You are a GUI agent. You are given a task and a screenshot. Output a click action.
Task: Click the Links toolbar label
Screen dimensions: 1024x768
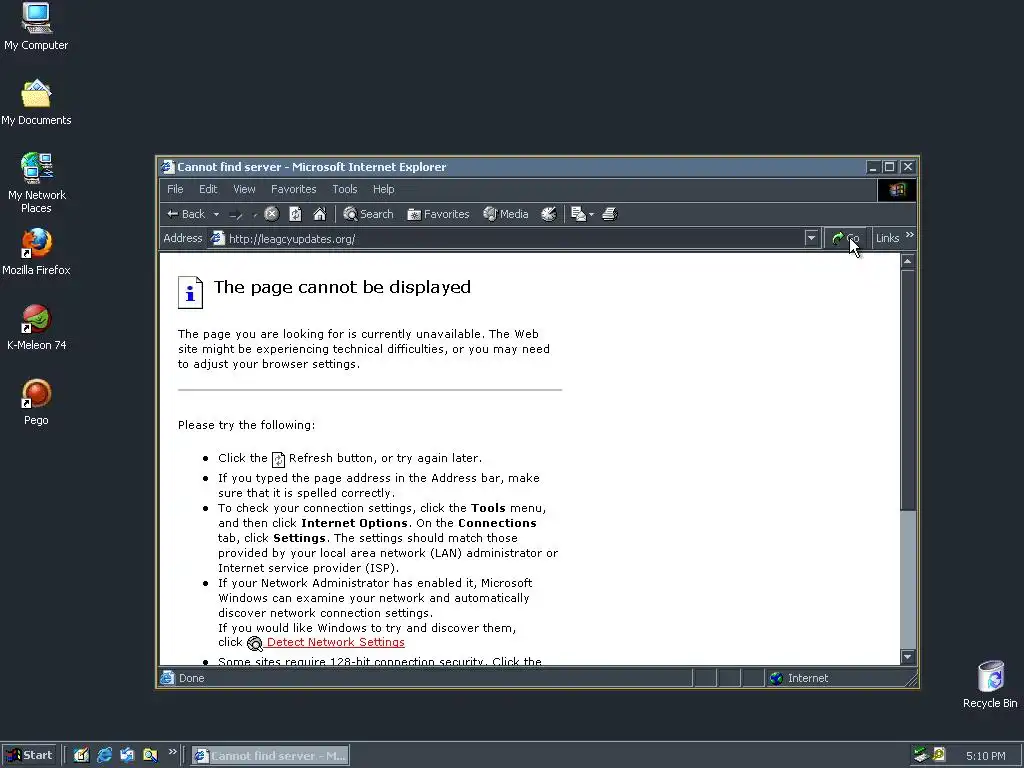click(x=887, y=238)
